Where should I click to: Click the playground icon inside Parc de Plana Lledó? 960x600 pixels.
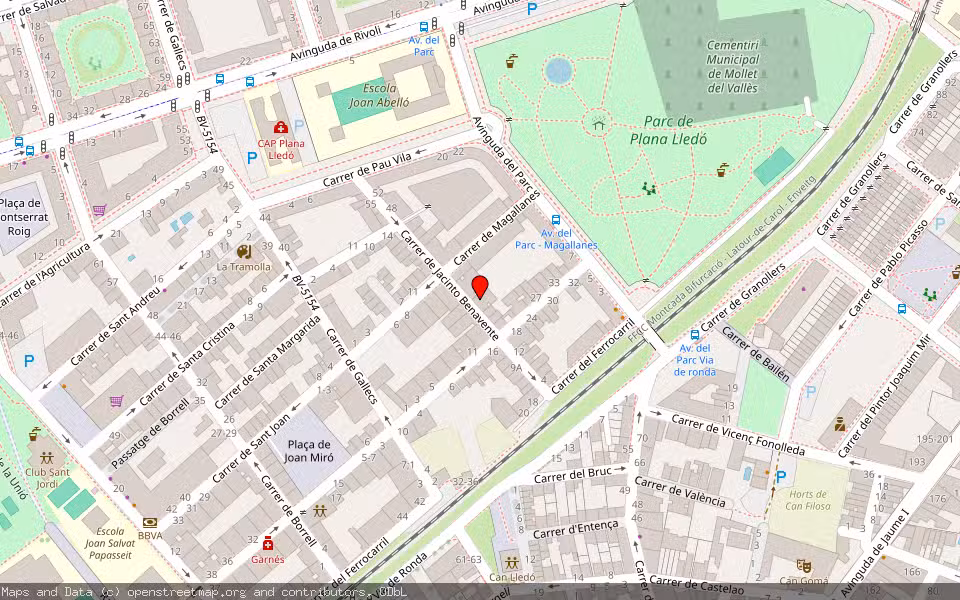point(649,189)
